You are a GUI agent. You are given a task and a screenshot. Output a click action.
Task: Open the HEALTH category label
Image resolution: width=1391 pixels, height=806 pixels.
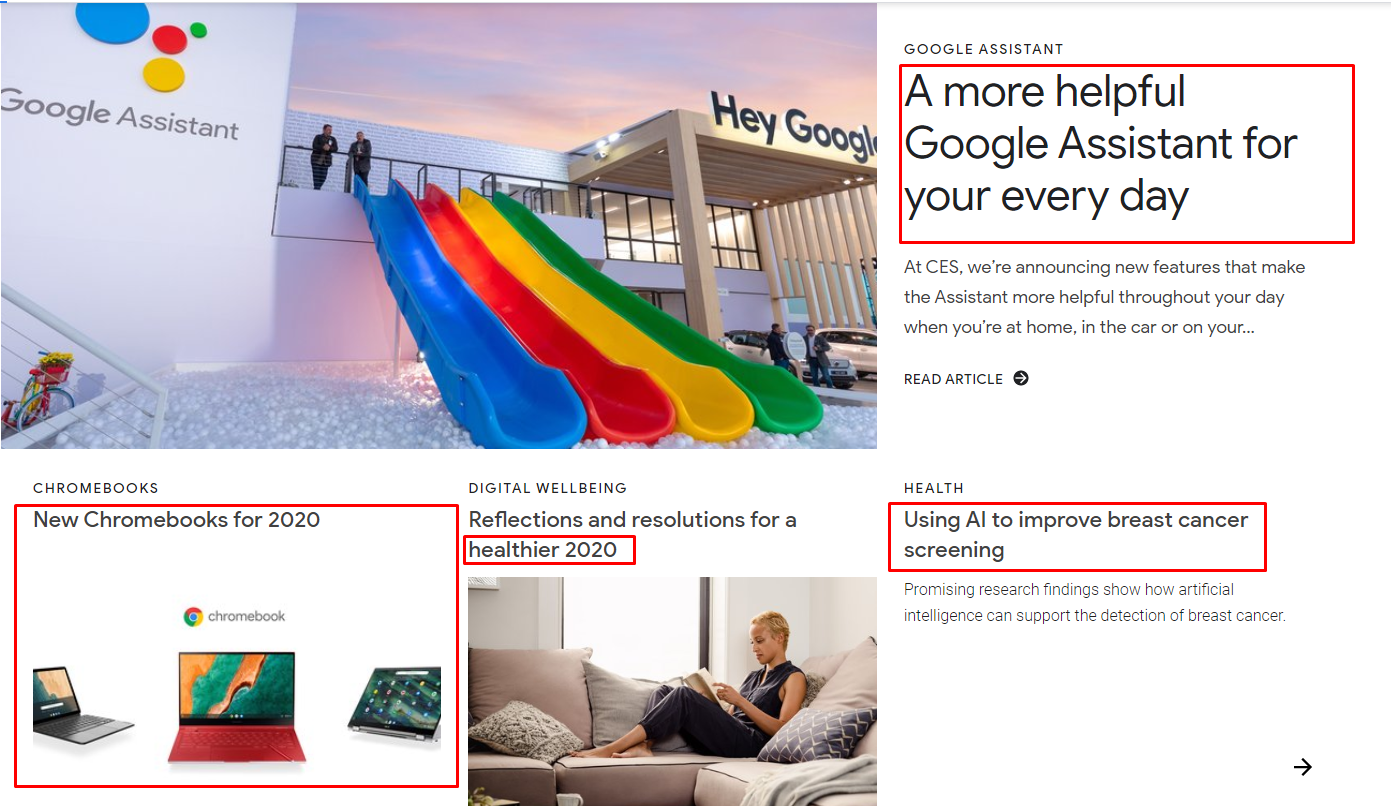(934, 488)
